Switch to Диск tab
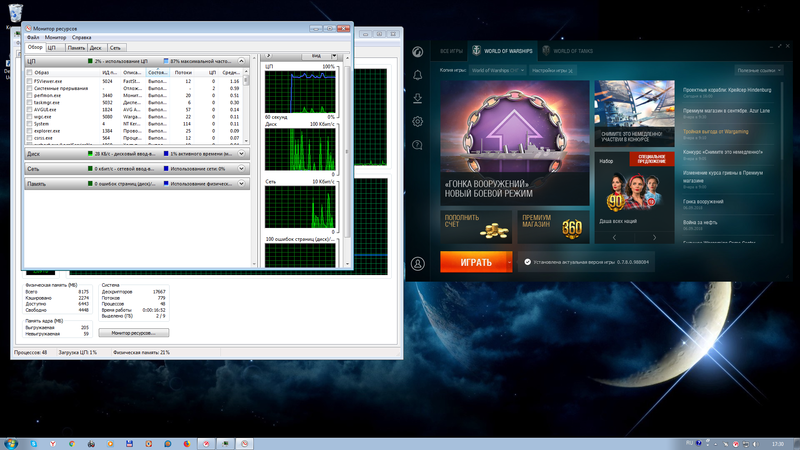Screen dimensions: 800x450 96,47
